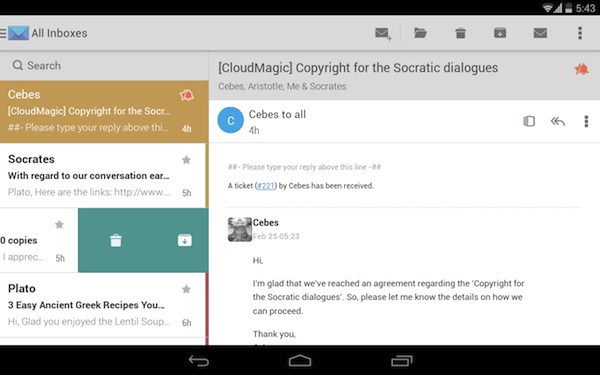Toggle reminder bell in message header

point(581,69)
